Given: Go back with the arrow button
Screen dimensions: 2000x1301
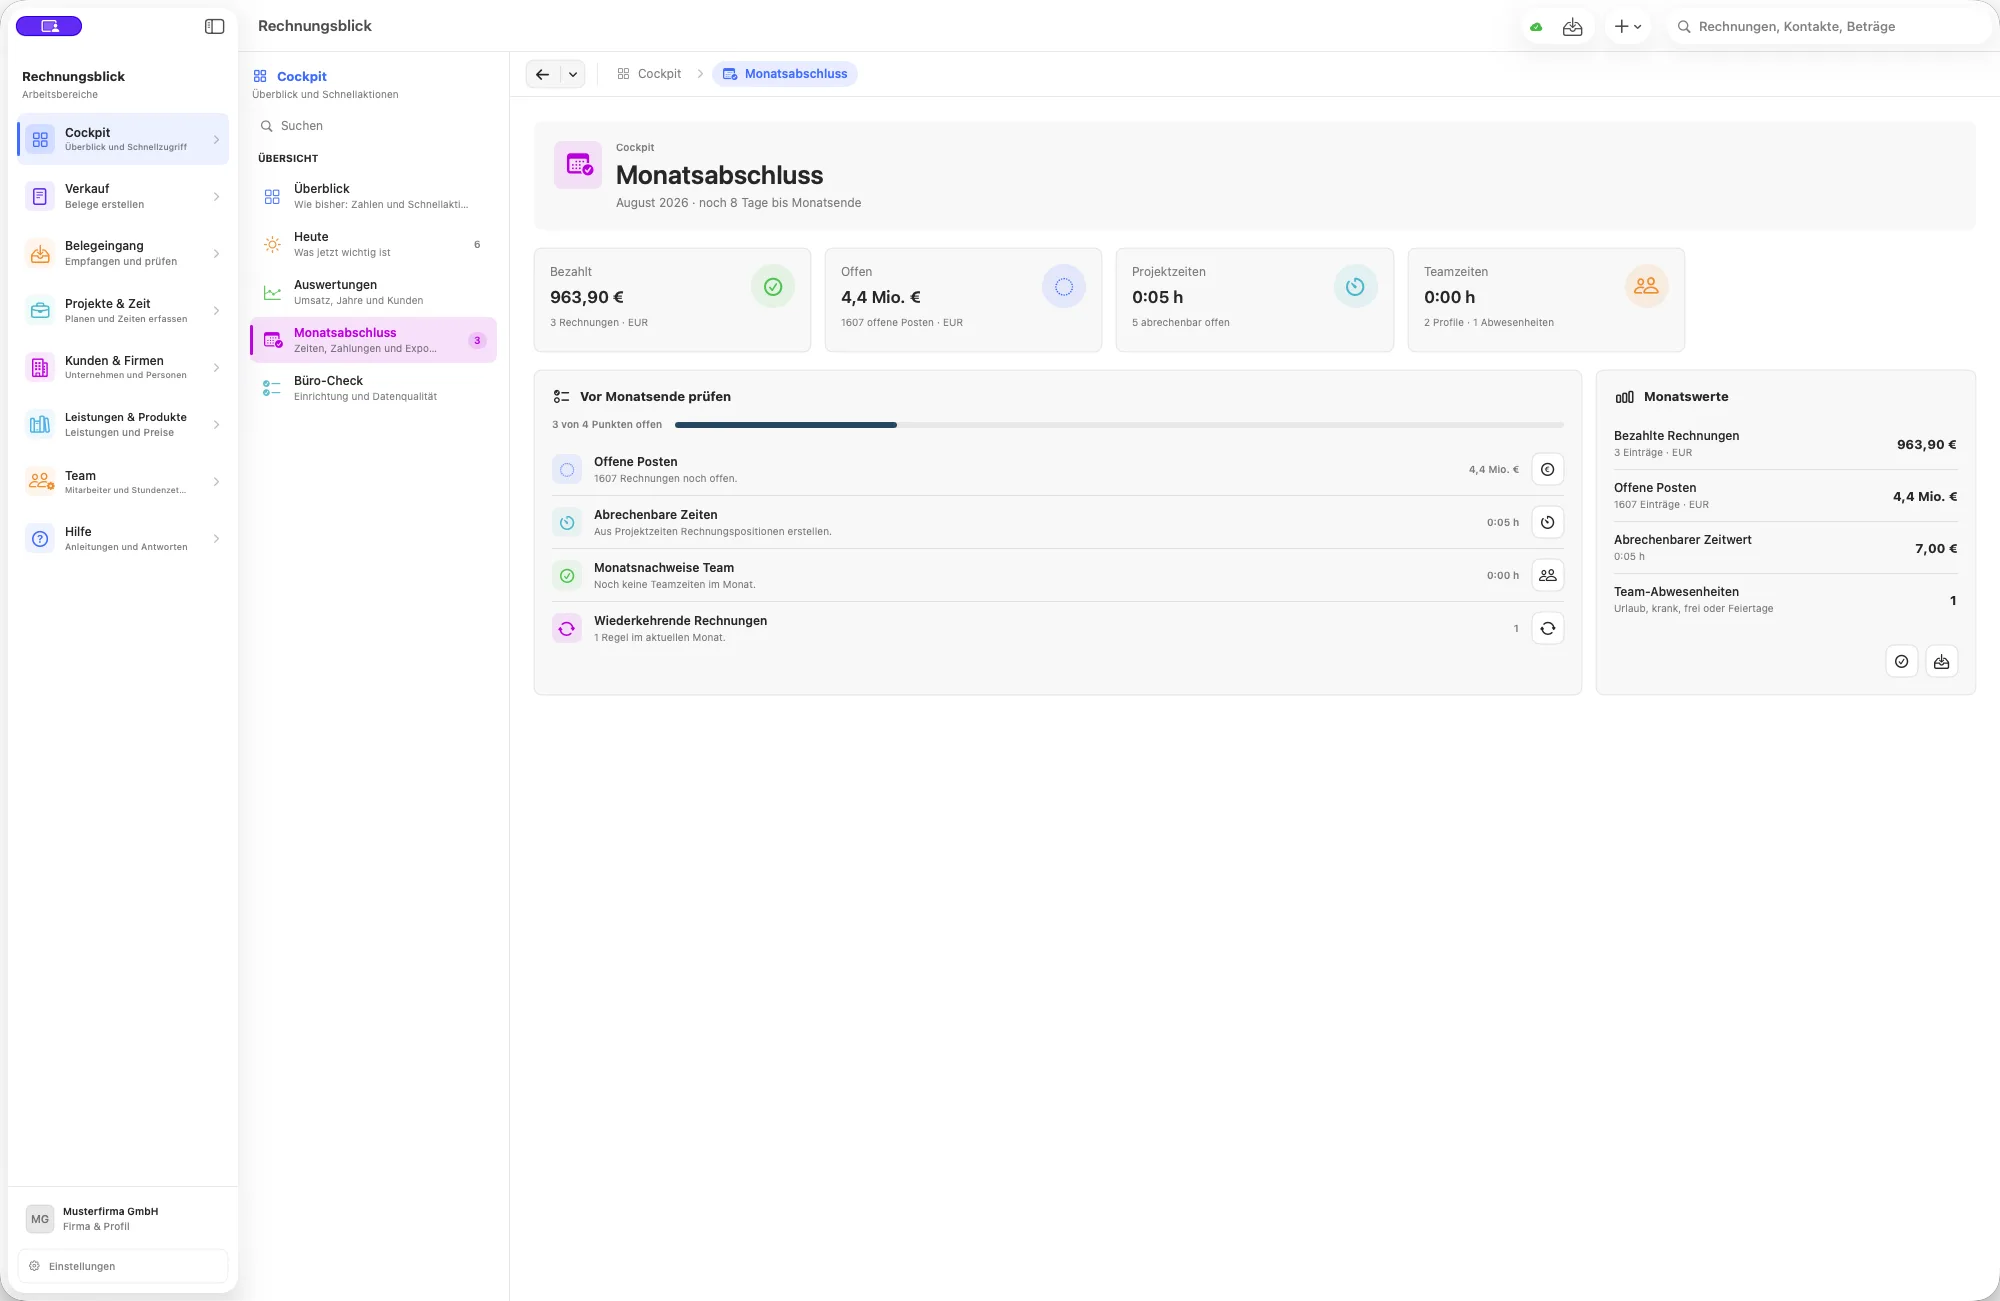Looking at the screenshot, I should pyautogui.click(x=543, y=74).
